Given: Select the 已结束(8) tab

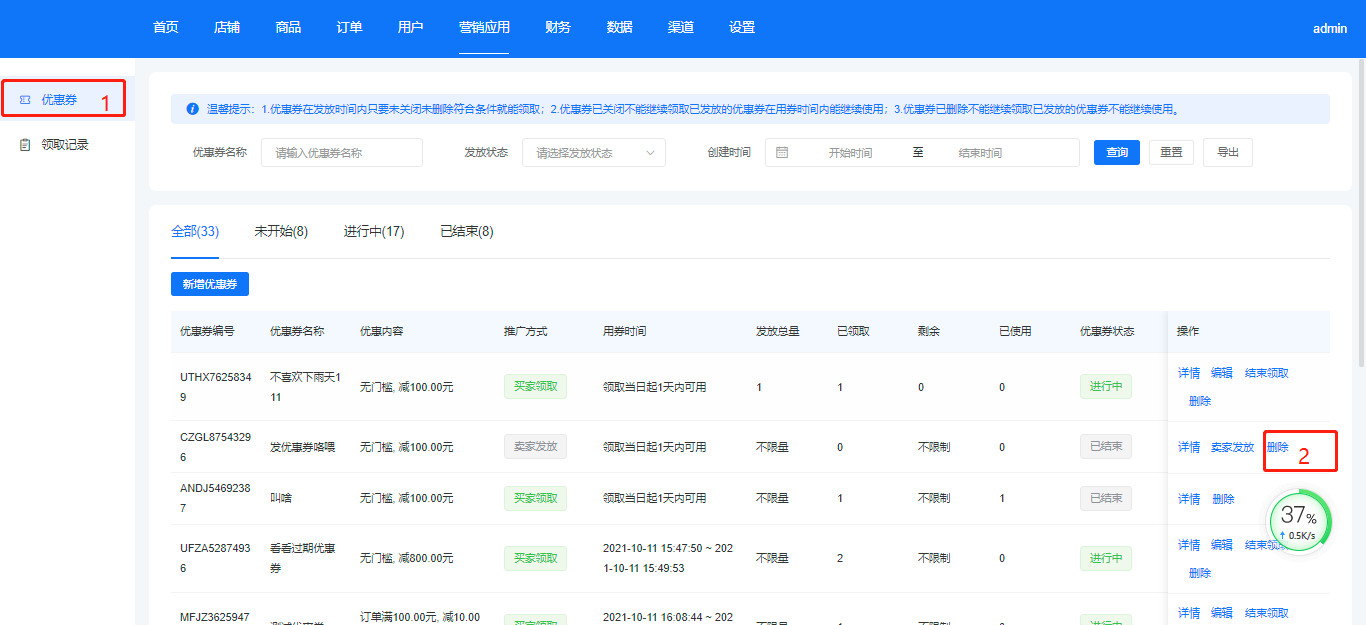Looking at the screenshot, I should (x=467, y=232).
